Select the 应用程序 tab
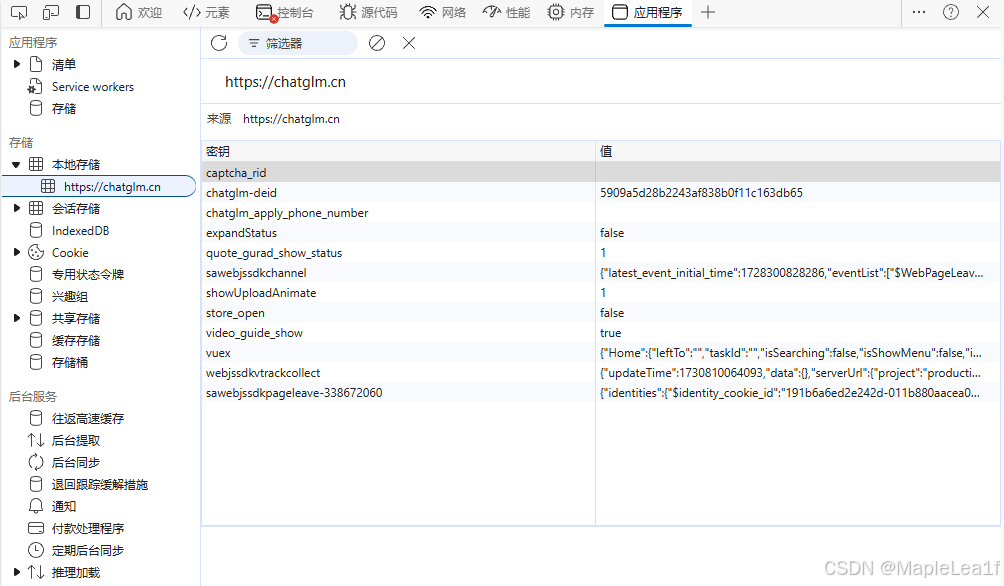Viewport: 1004px width, 586px height. point(647,12)
